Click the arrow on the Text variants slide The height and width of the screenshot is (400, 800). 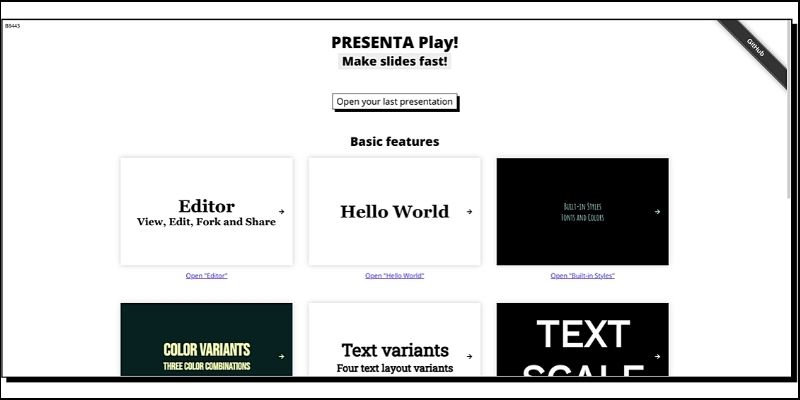pyautogui.click(x=469, y=357)
